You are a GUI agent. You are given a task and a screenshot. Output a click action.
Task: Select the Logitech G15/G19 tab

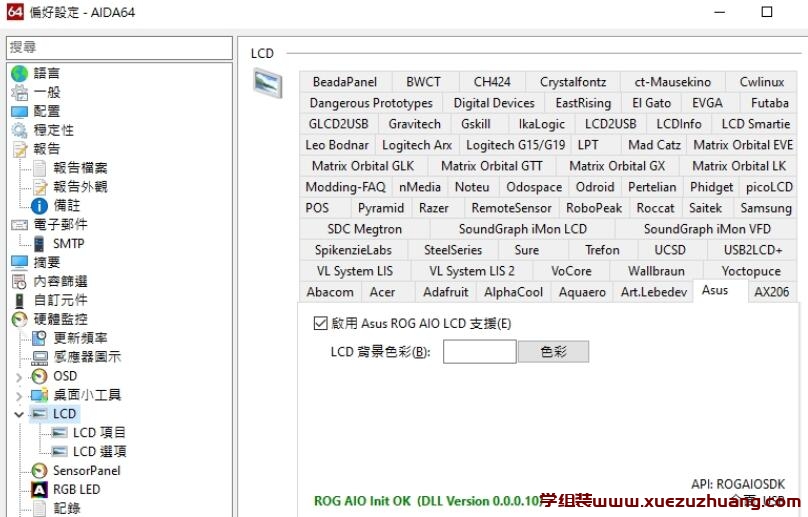tap(516, 145)
